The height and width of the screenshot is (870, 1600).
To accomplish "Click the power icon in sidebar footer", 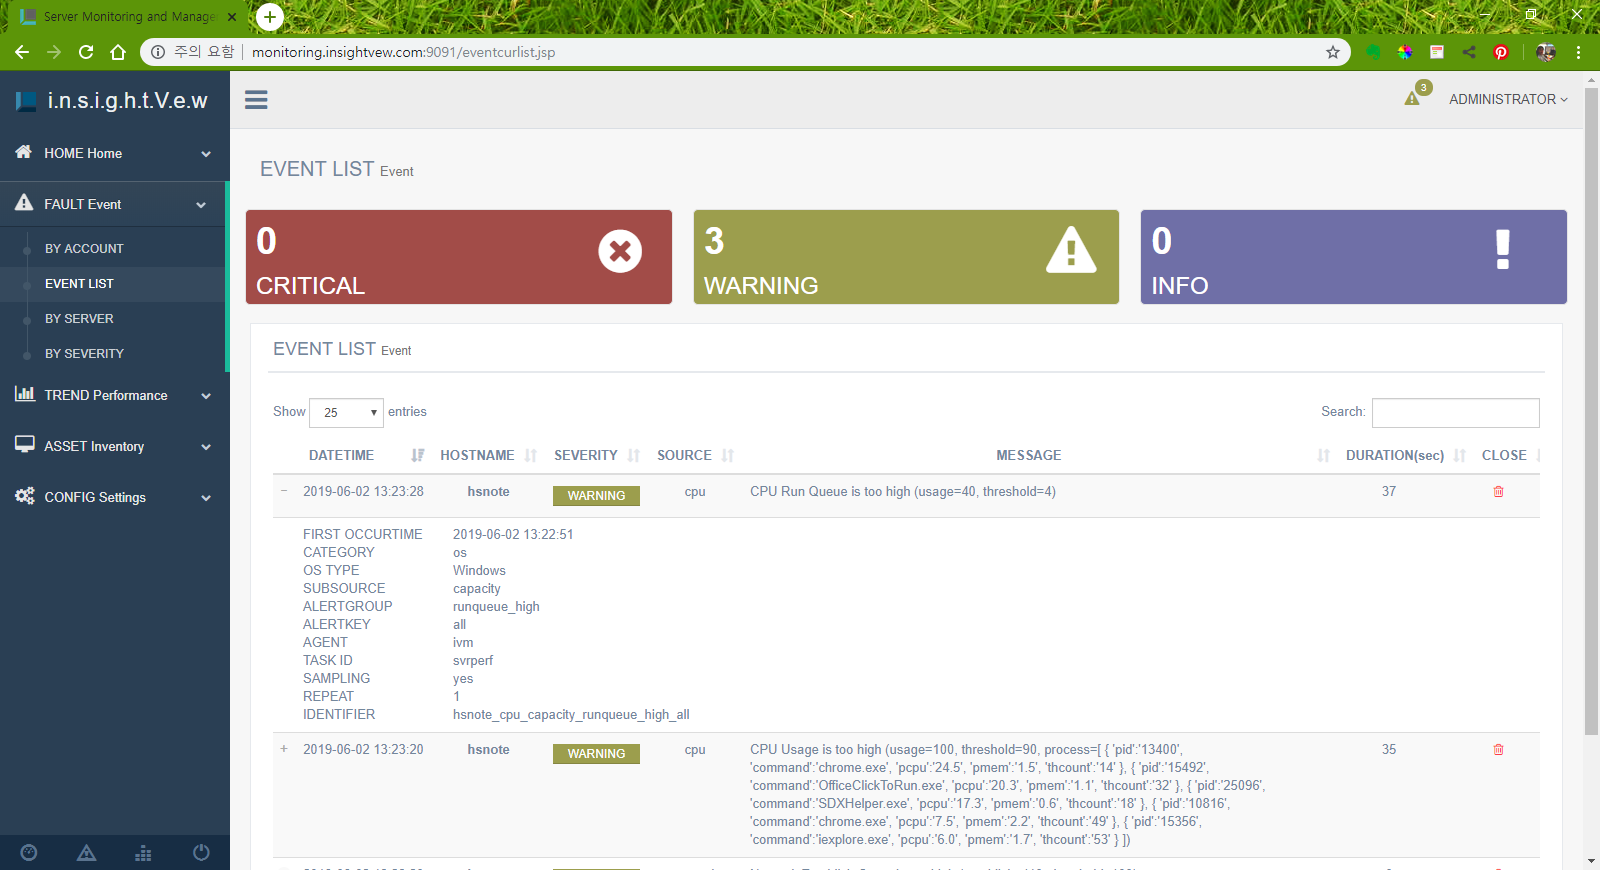I will pos(201,853).
